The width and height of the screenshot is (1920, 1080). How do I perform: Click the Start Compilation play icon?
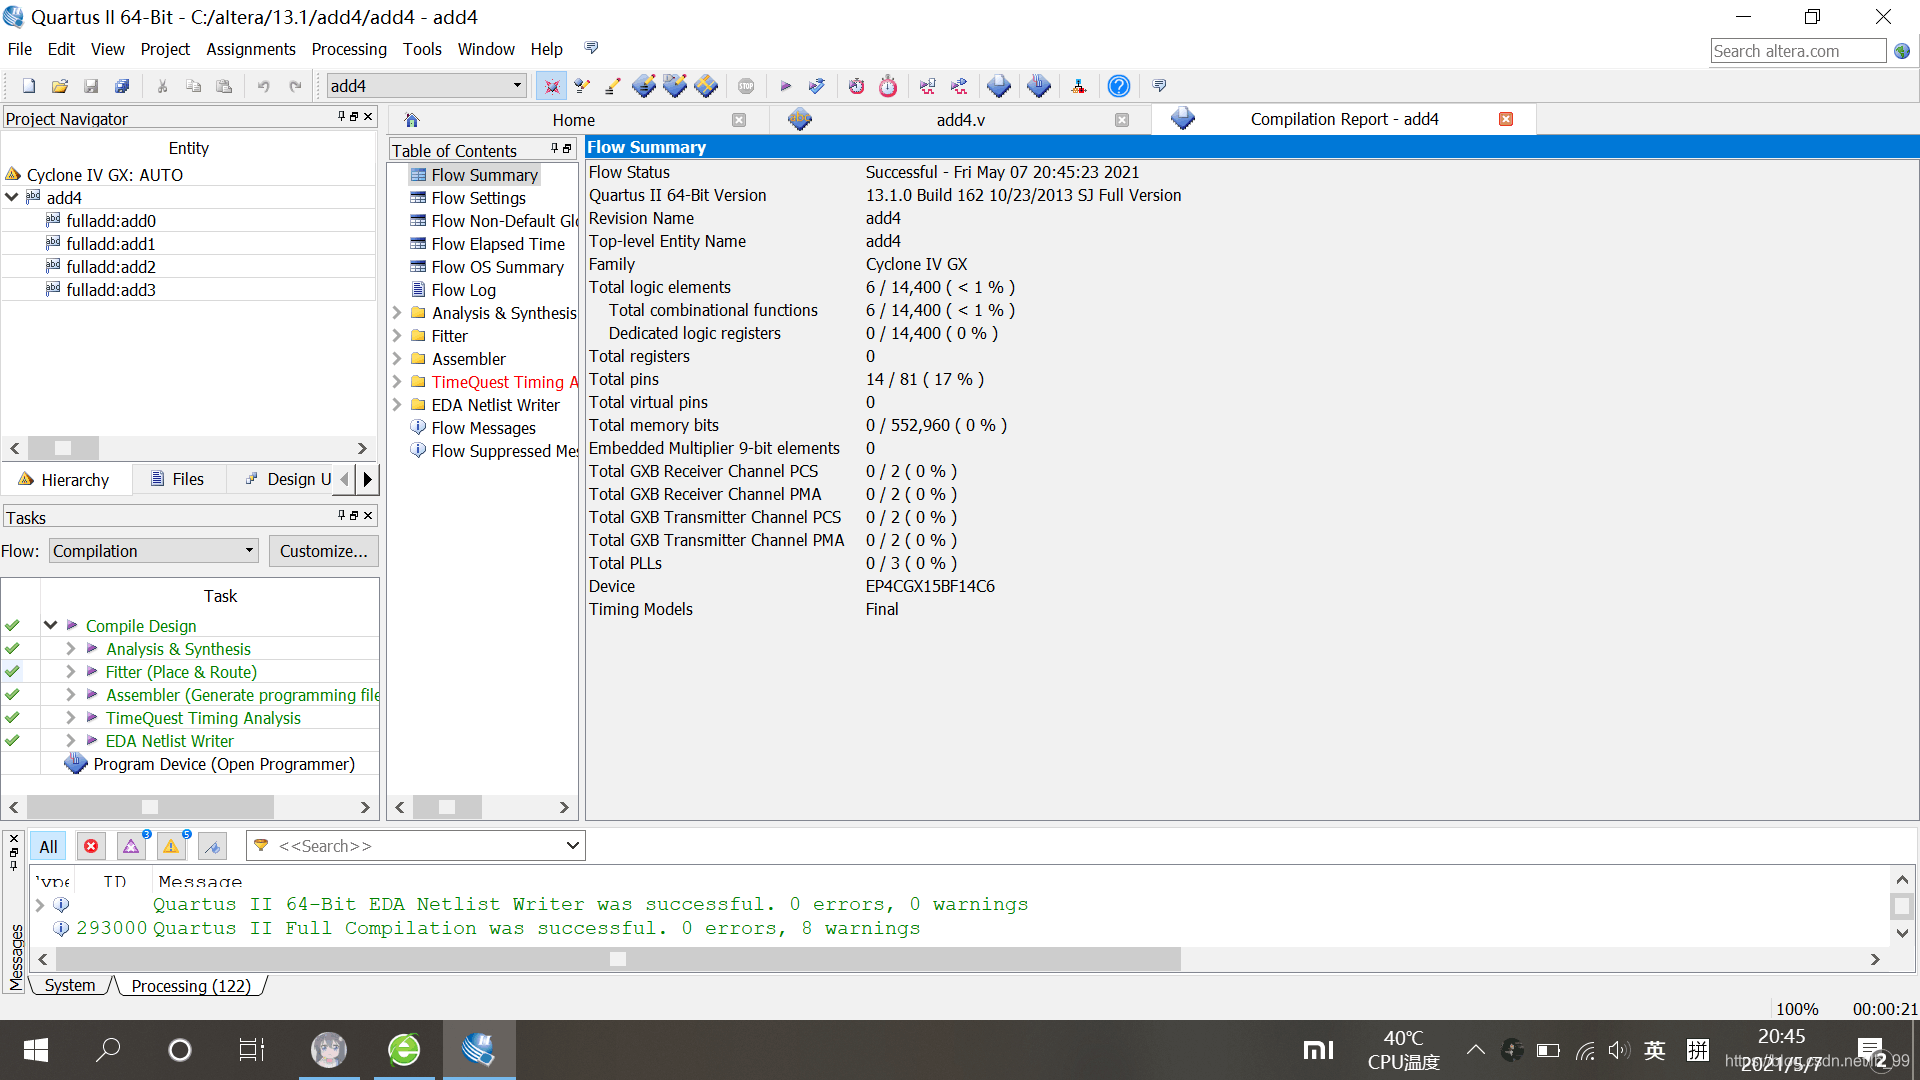point(785,87)
